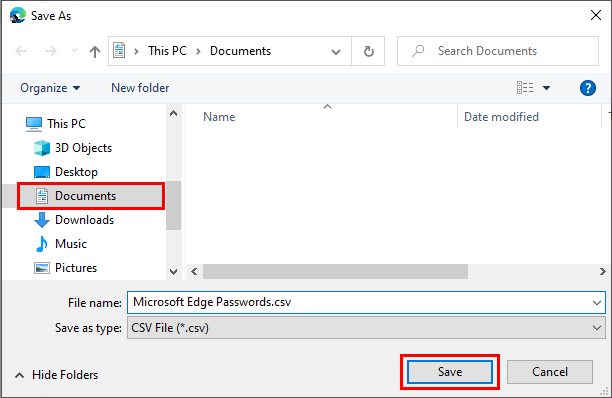Open Desktop in the sidebar
Screen dimensions: 612x398
pyautogui.click(x=76, y=172)
